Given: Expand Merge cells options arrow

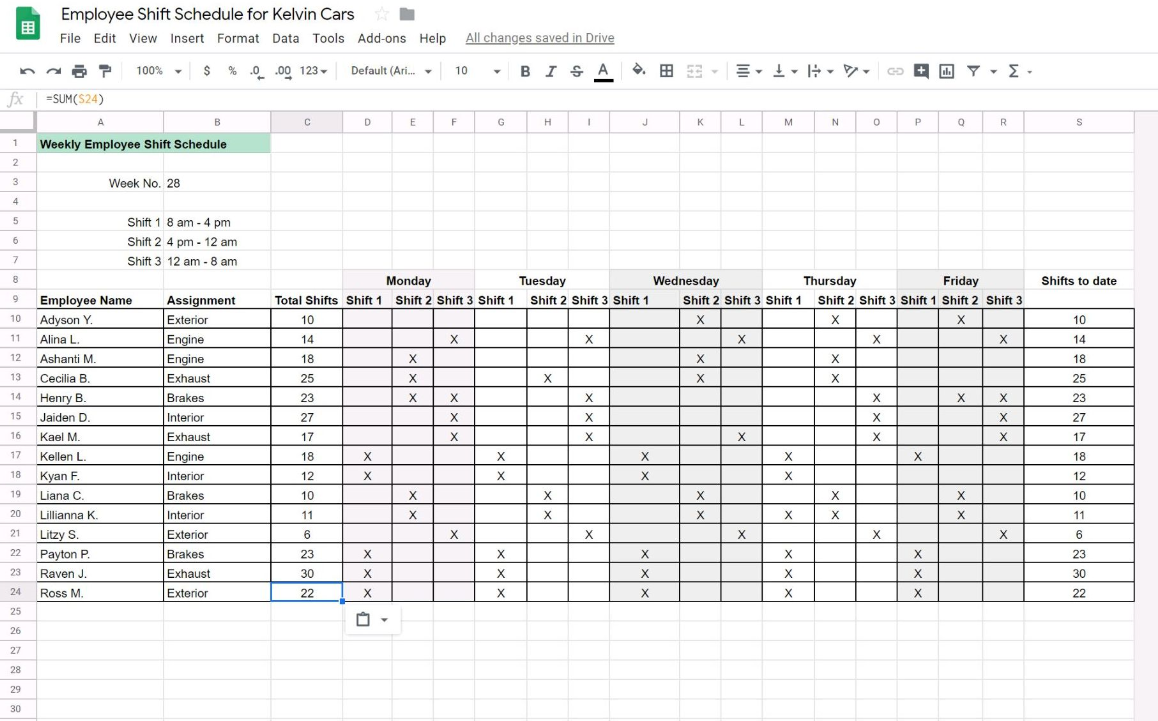Looking at the screenshot, I should point(714,72).
